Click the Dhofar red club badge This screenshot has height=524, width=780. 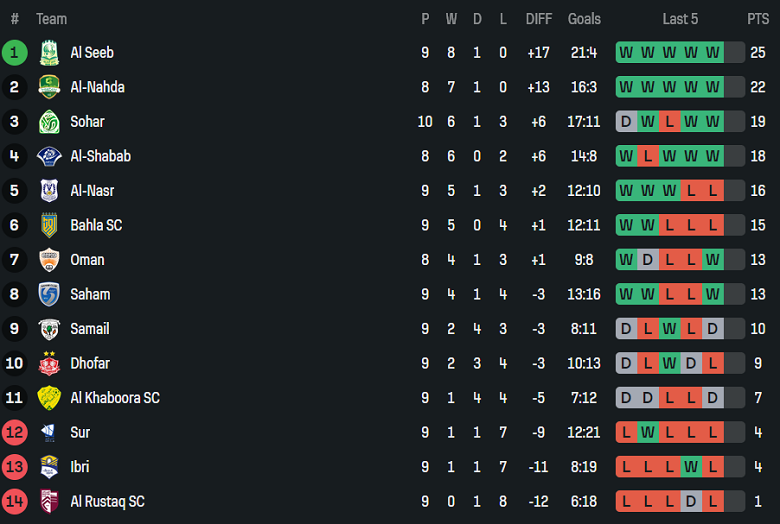coord(48,363)
